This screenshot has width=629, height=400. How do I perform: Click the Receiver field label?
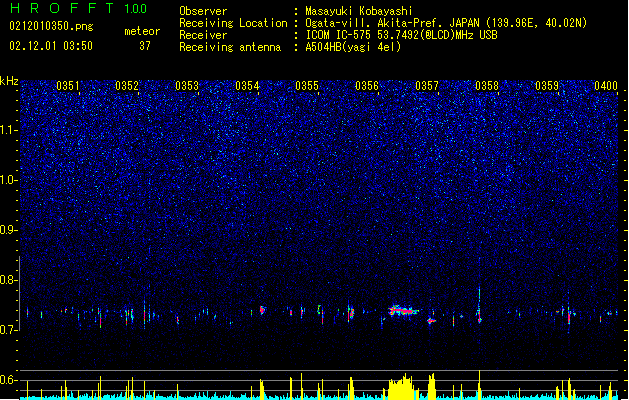[x=203, y=35]
